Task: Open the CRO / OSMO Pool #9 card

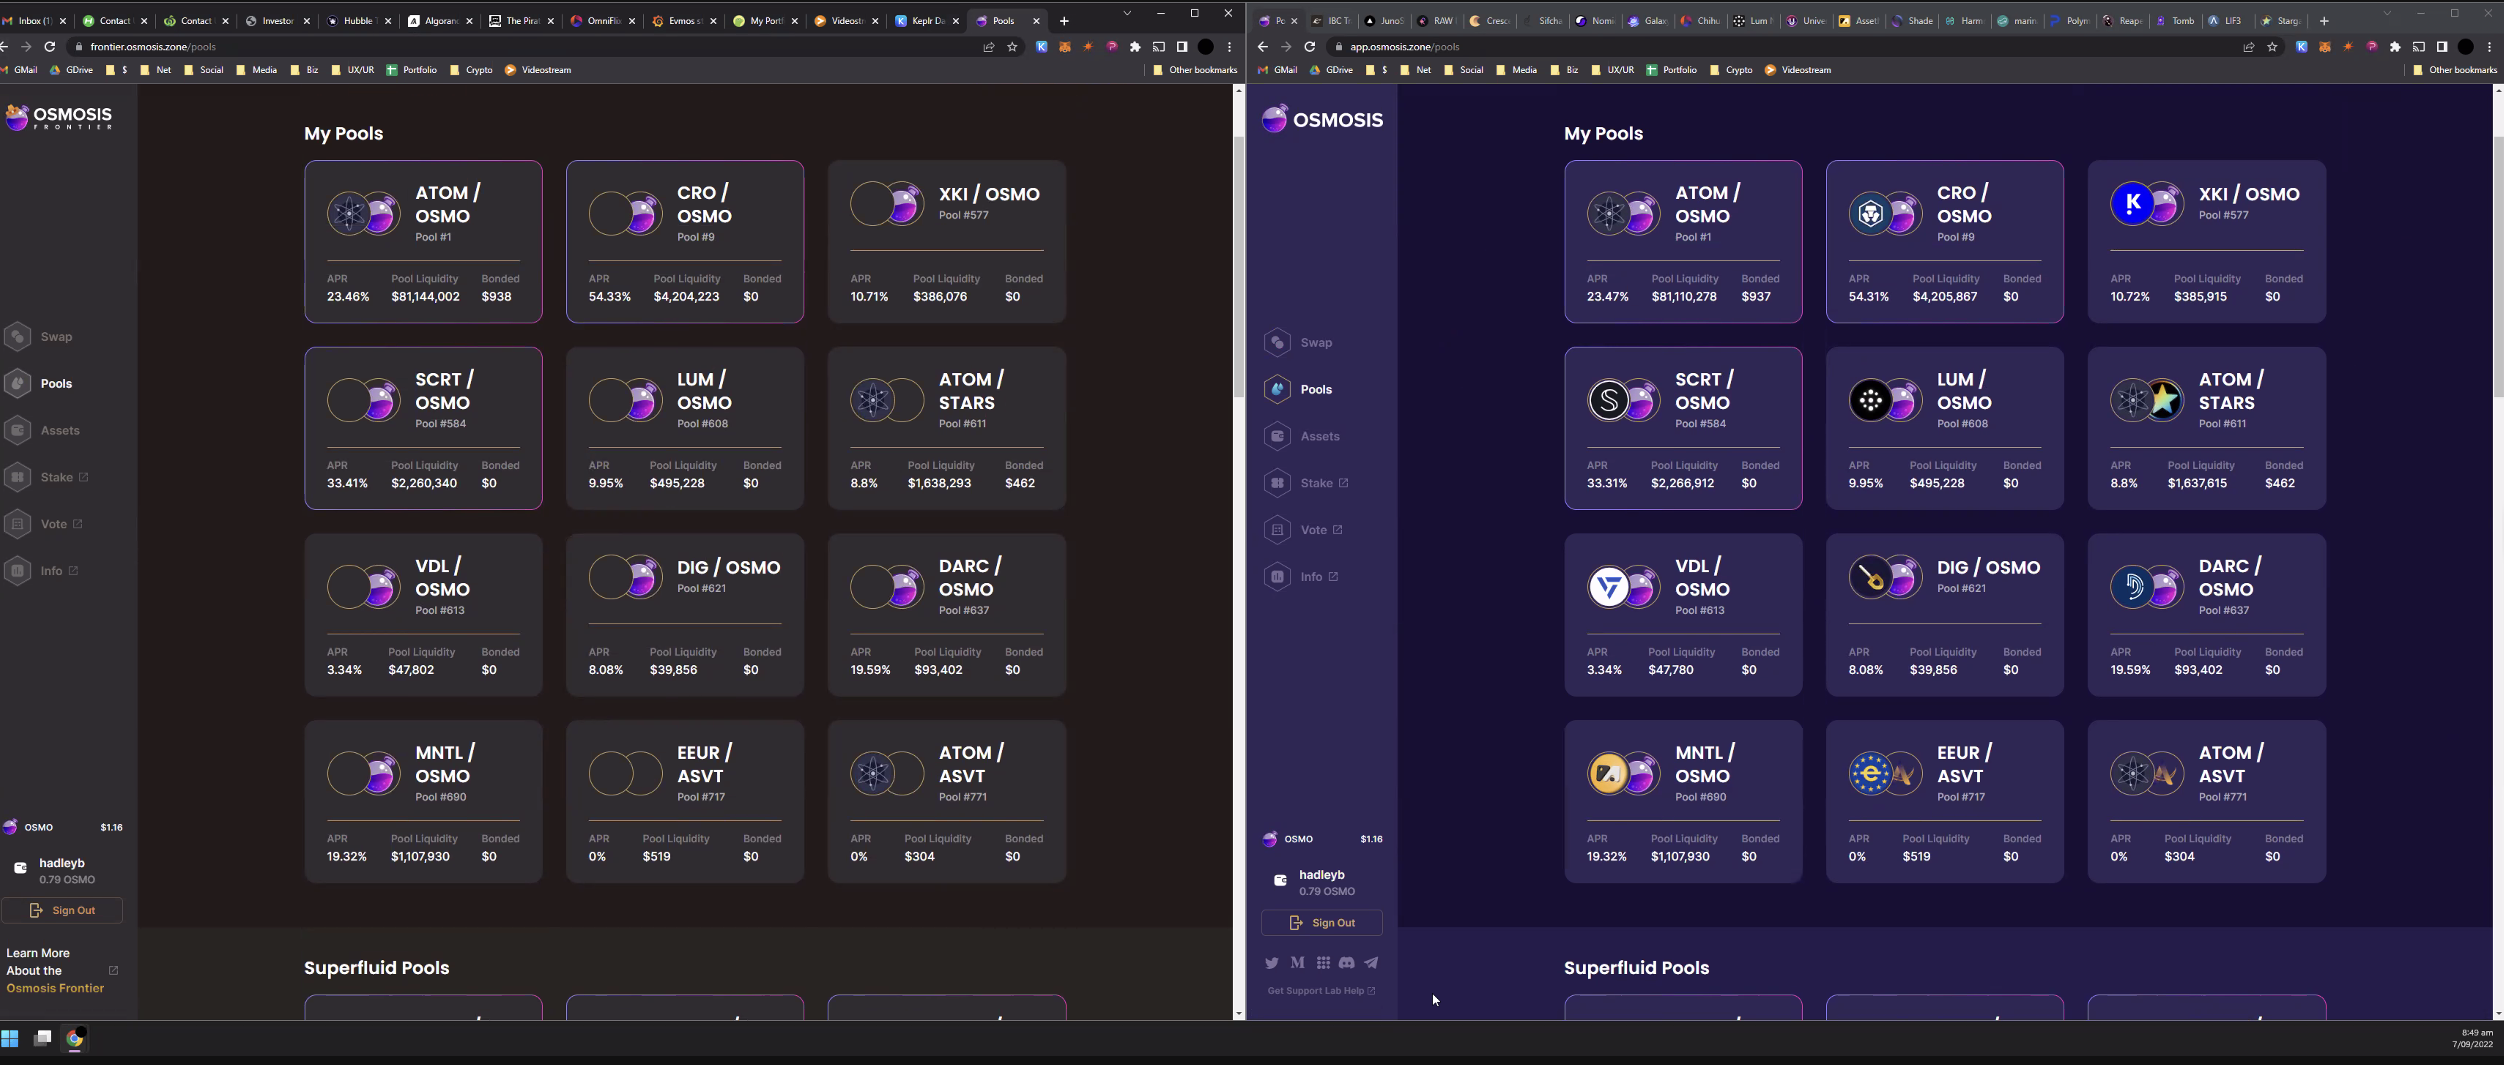Action: (x=684, y=242)
